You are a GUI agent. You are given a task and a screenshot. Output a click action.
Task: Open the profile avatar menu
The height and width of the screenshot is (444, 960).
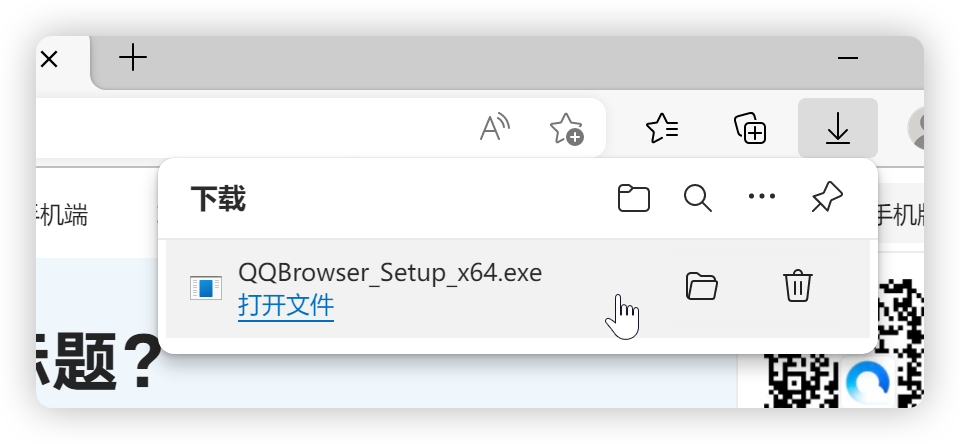tap(916, 128)
